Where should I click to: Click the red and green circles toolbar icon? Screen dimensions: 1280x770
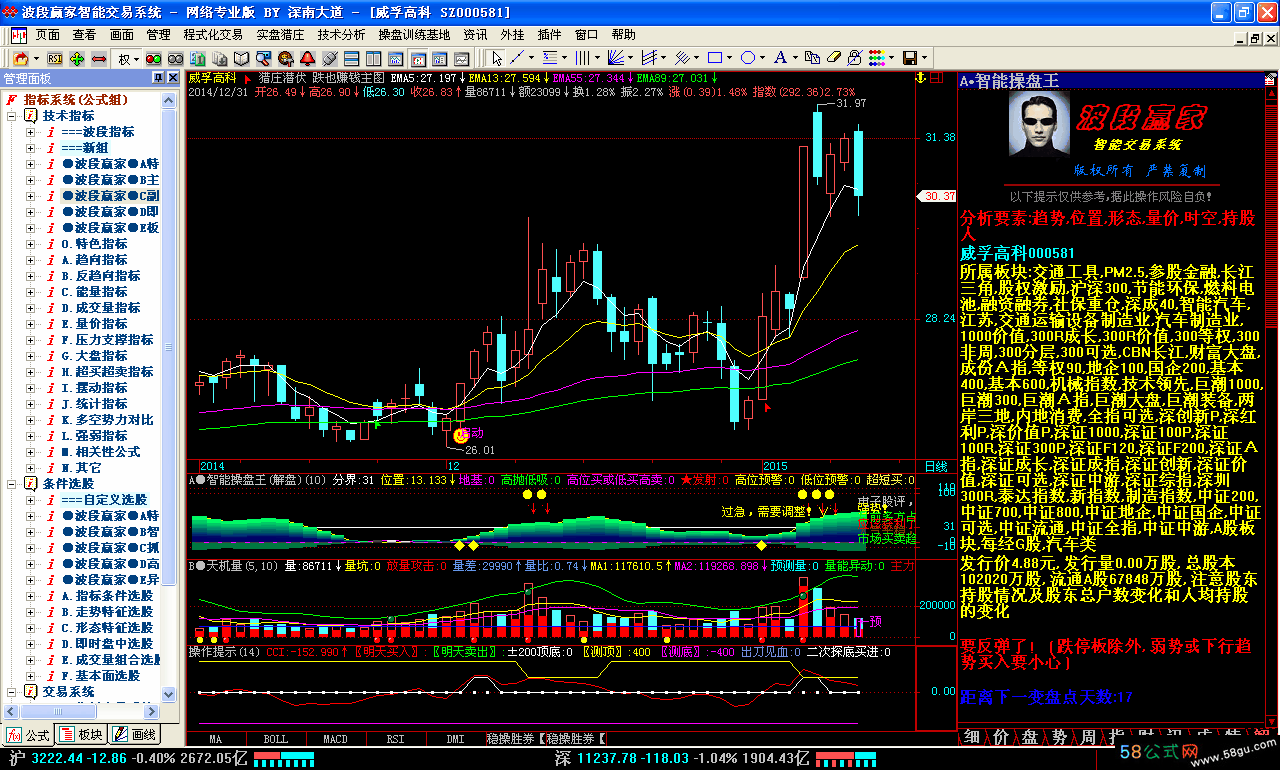coord(153,58)
